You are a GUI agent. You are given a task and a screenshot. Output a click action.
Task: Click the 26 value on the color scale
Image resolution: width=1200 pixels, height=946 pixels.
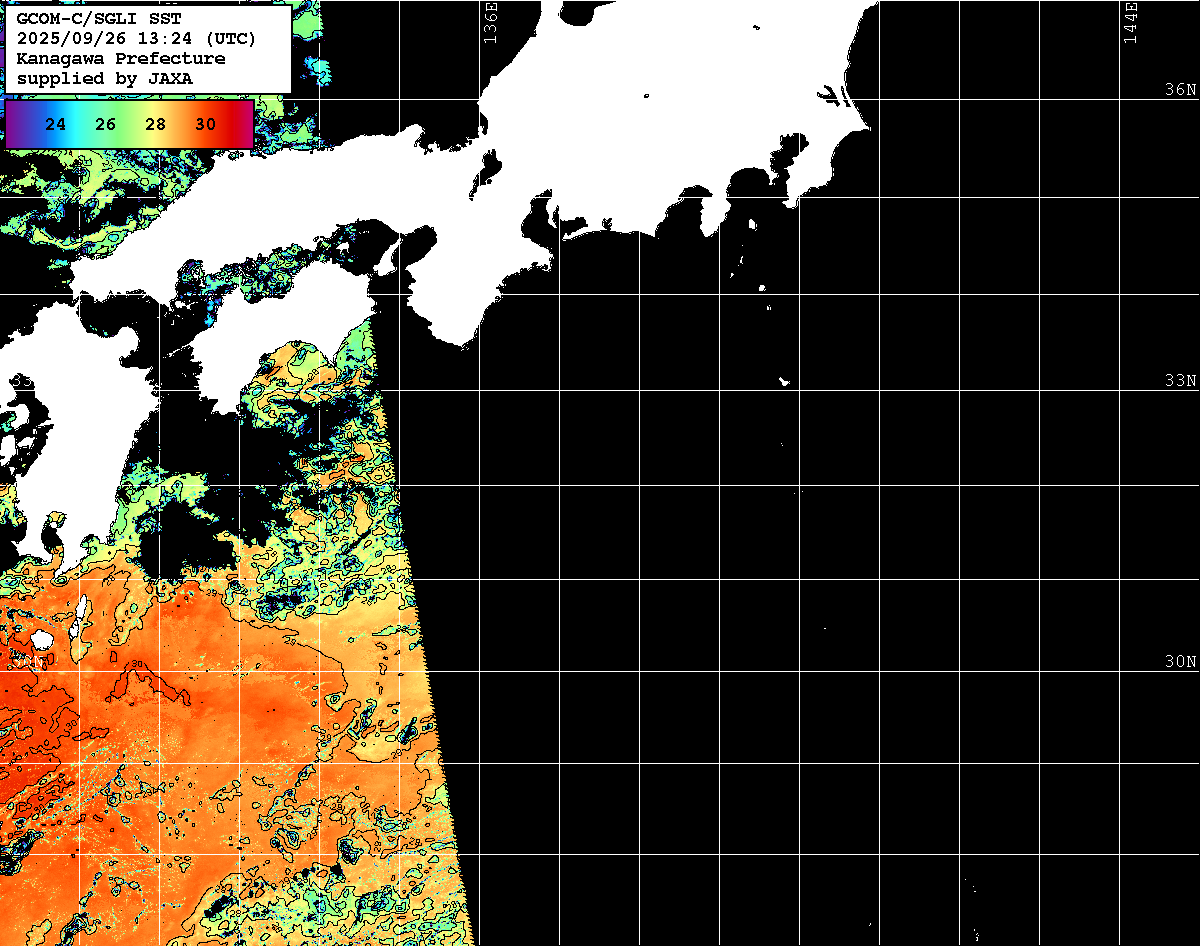pos(106,125)
